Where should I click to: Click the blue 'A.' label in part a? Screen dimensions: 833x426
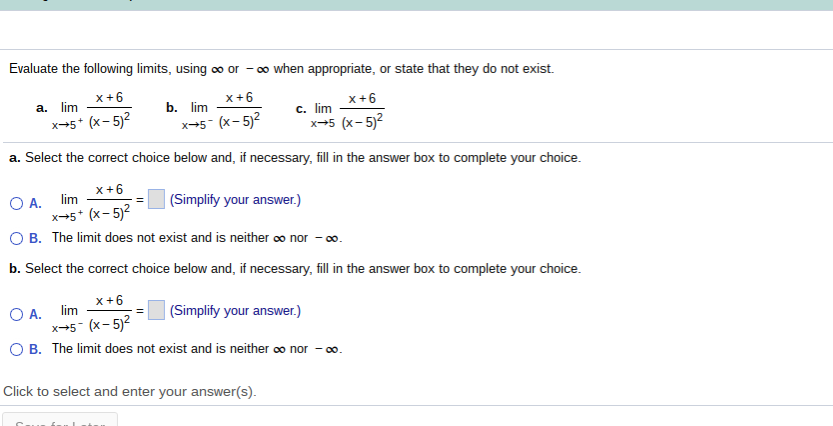36,203
